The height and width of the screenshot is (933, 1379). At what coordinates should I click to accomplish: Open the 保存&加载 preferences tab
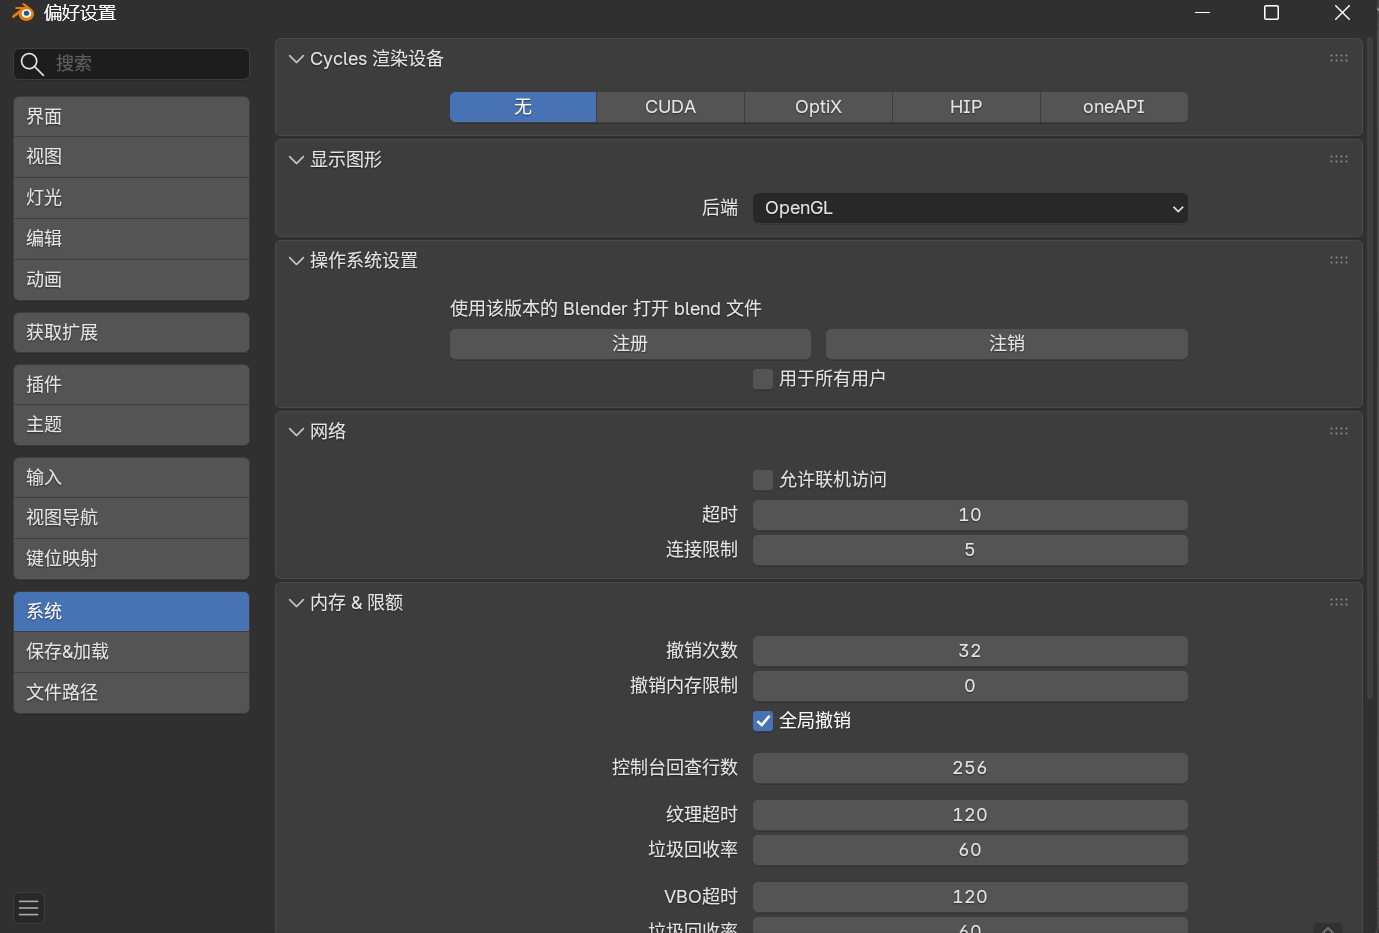[131, 652]
